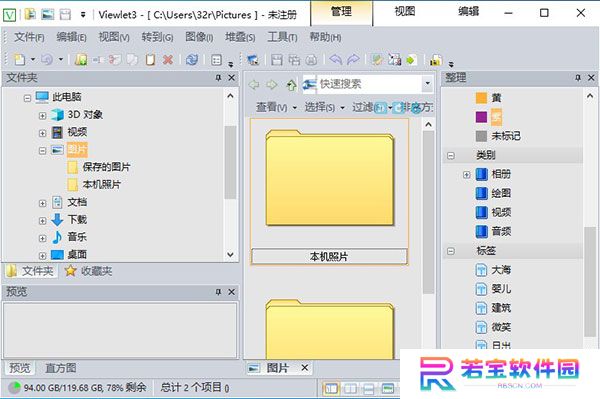Click the quick search field icon
Viewport: 600px width, 399px height.
coord(310,84)
